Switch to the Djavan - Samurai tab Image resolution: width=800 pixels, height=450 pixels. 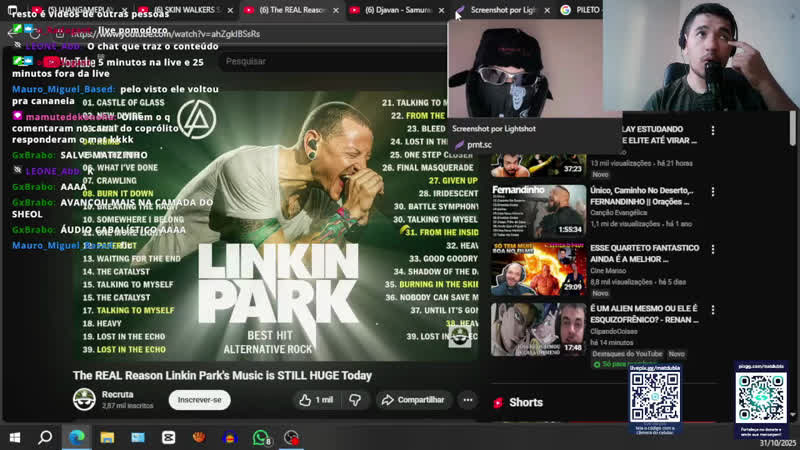click(x=395, y=10)
